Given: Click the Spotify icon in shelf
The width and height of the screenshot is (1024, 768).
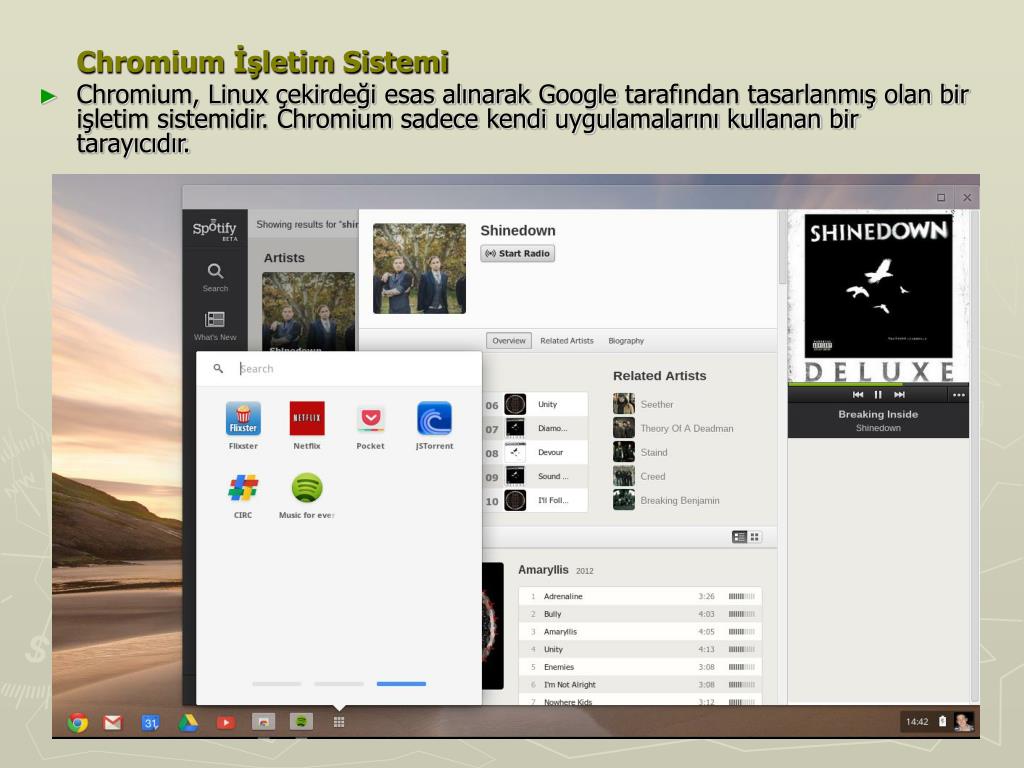Looking at the screenshot, I should pyautogui.click(x=301, y=722).
